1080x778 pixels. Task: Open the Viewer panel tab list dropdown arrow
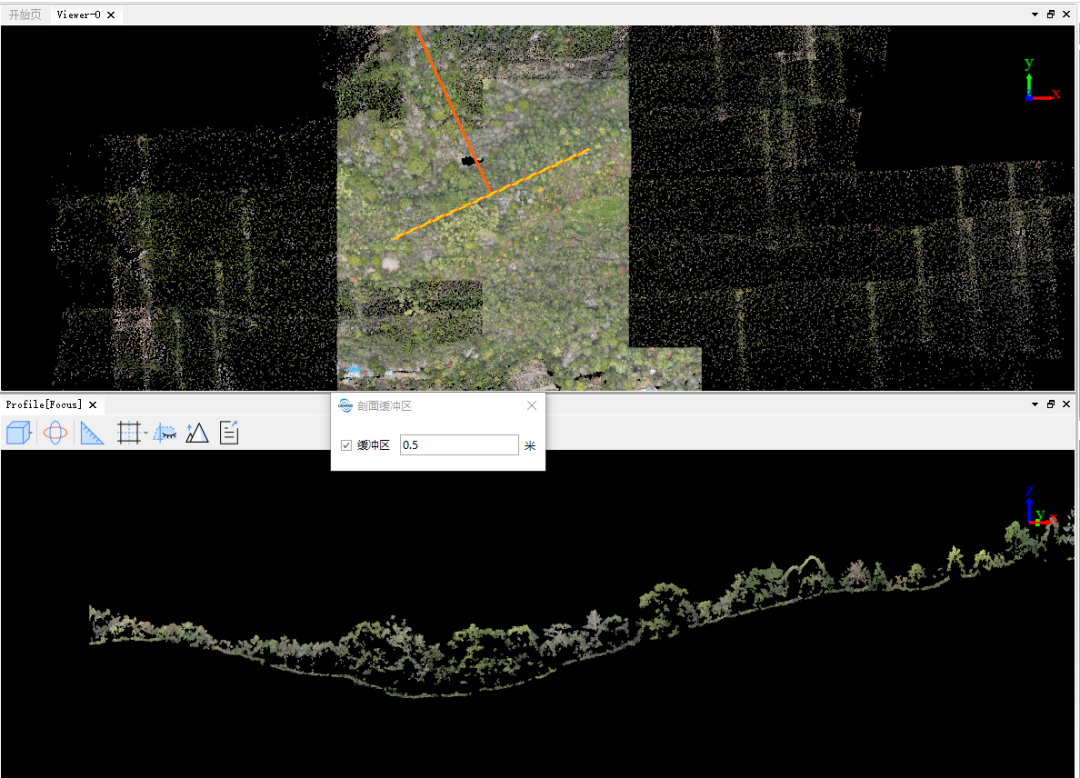(1035, 14)
